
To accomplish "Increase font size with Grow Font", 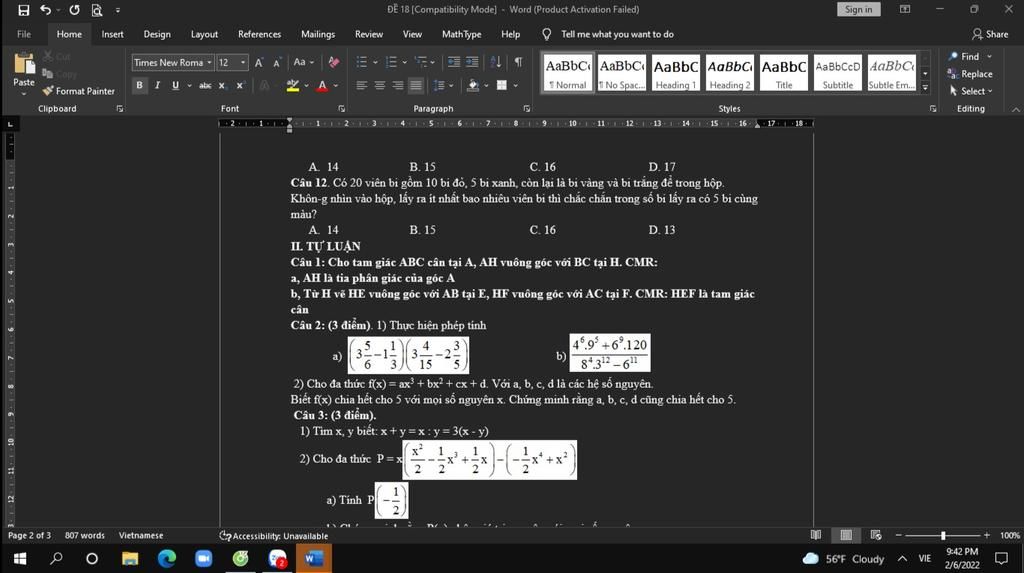I will (x=259, y=63).
